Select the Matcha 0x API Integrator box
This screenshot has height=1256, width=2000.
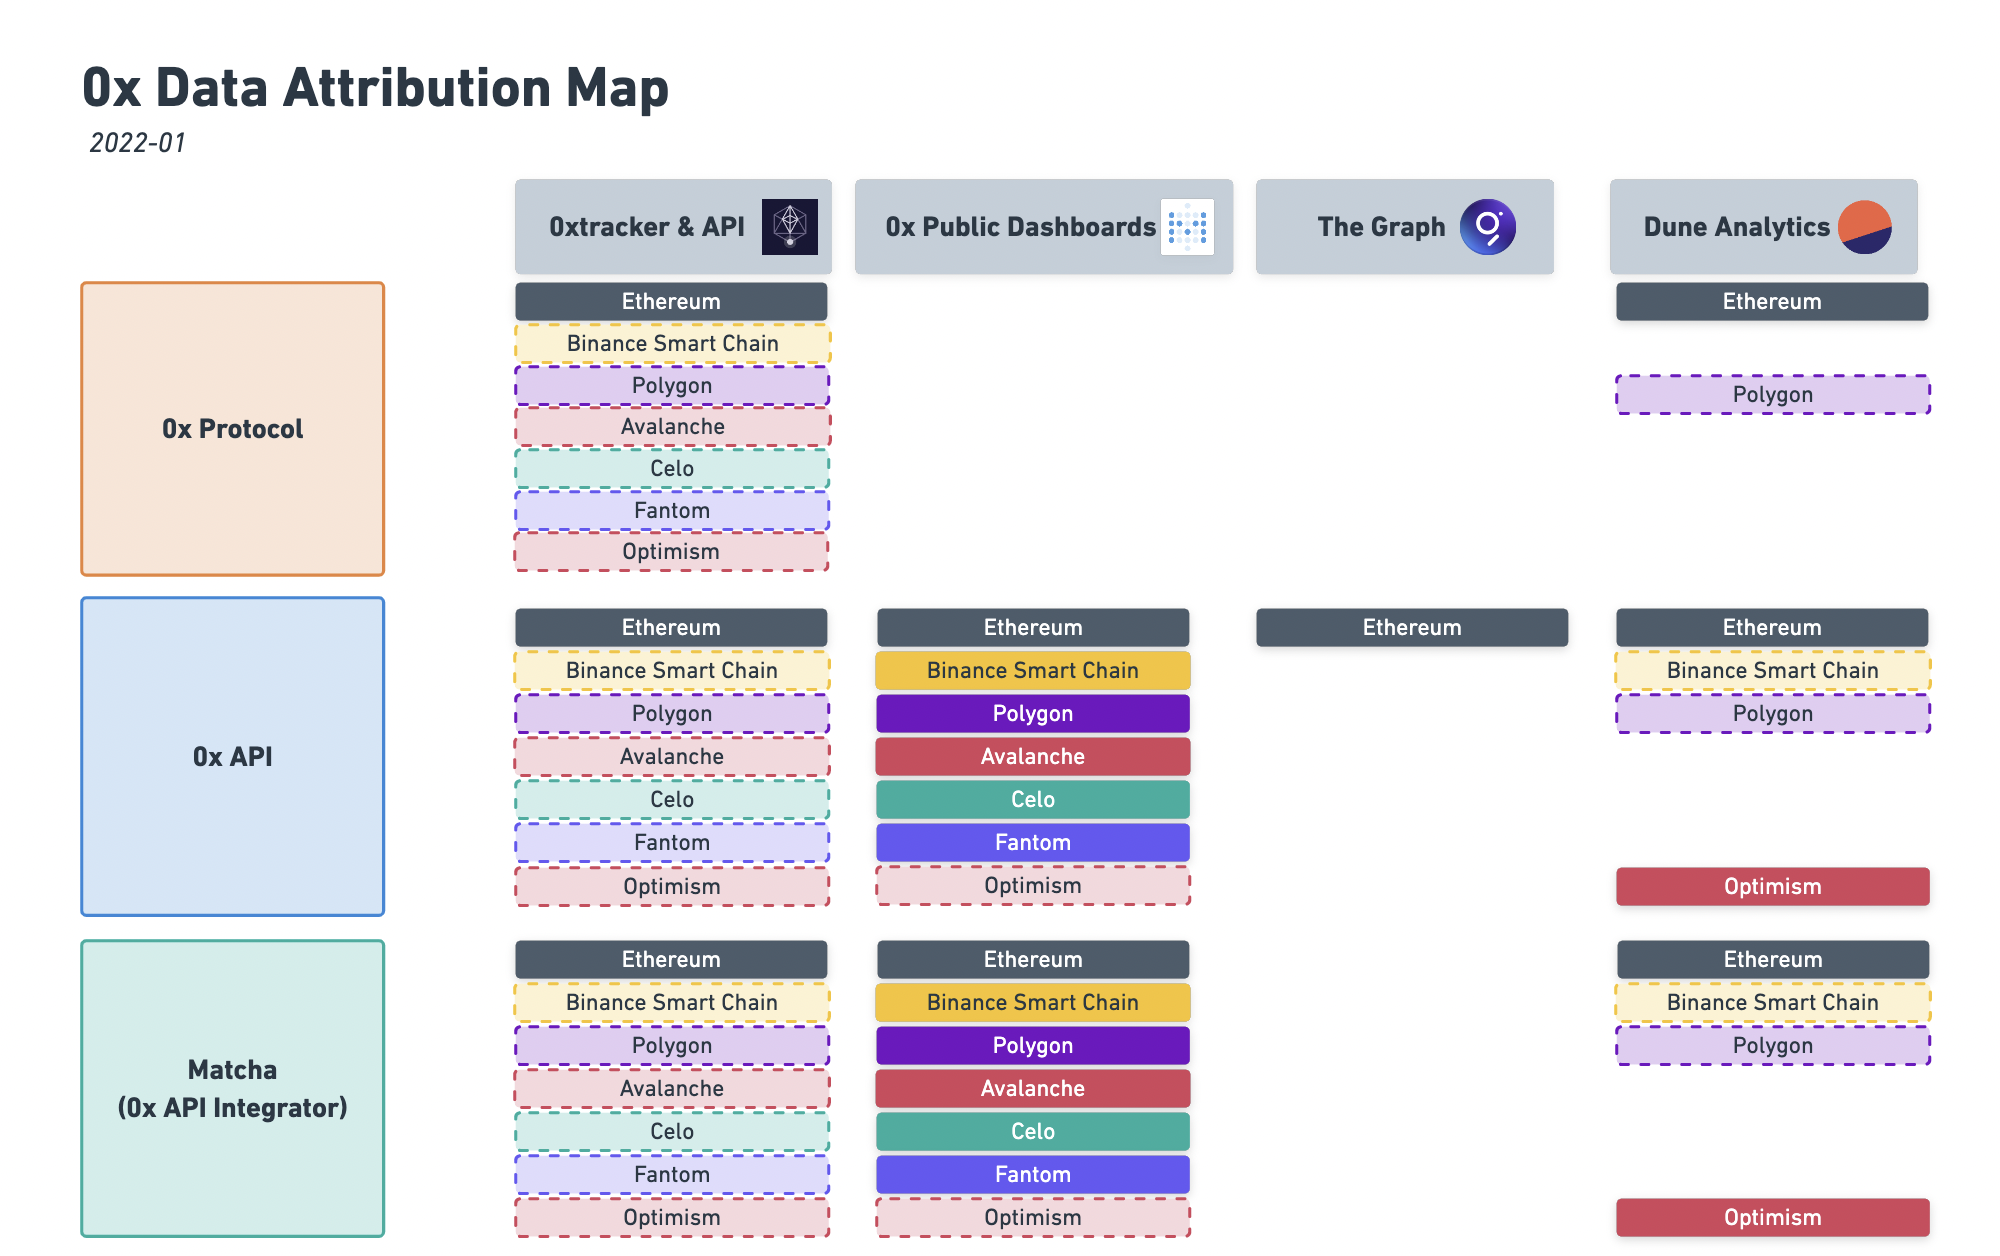tap(233, 1089)
